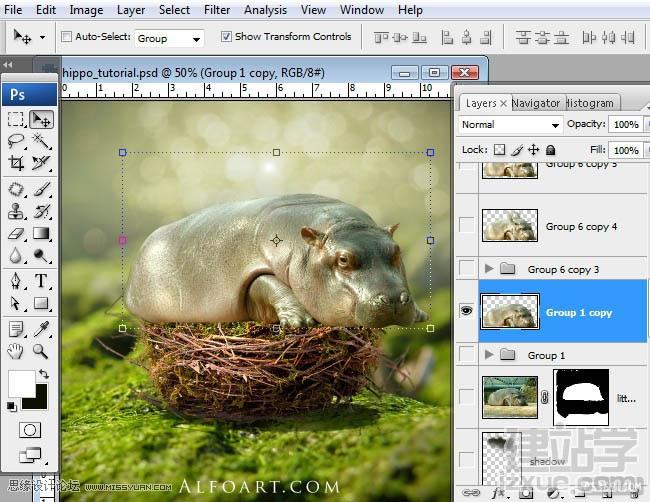The width and height of the screenshot is (650, 502).
Task: Change screen mode button in toolbox
Action: (31, 455)
